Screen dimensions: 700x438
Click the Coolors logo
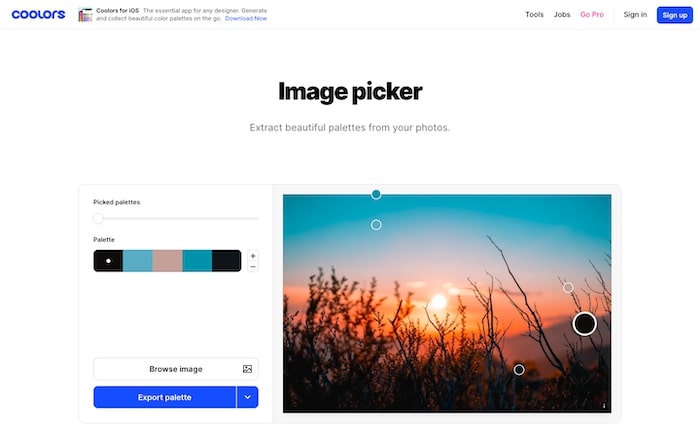click(38, 14)
